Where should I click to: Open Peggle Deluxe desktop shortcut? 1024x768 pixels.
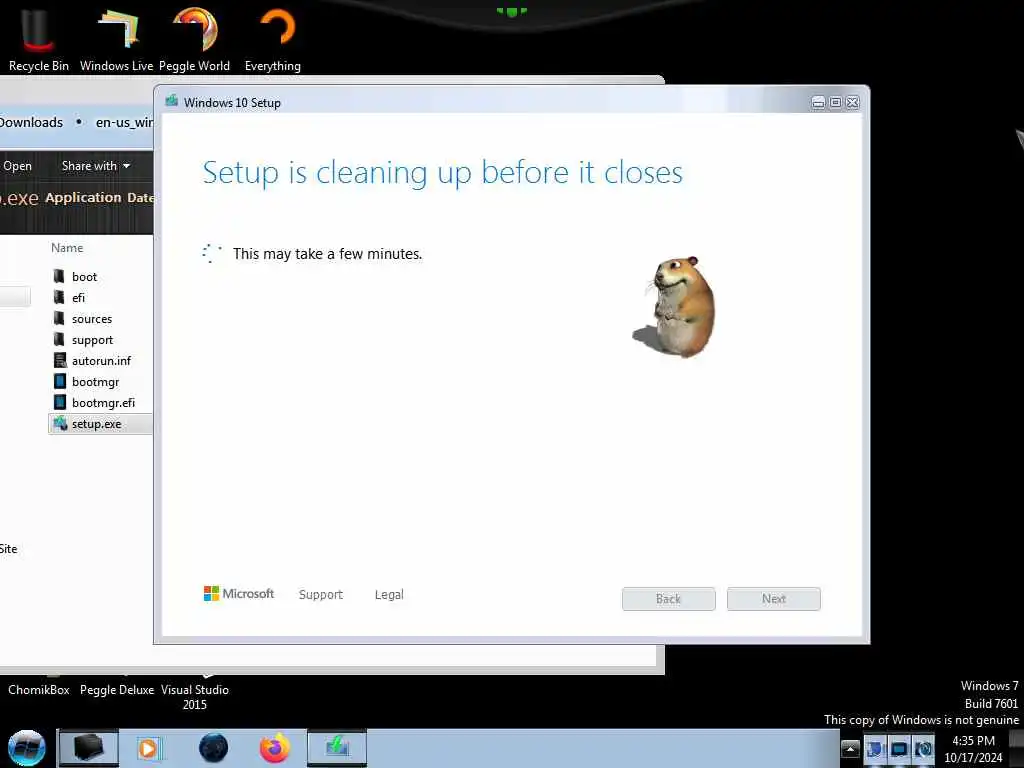coord(117,690)
